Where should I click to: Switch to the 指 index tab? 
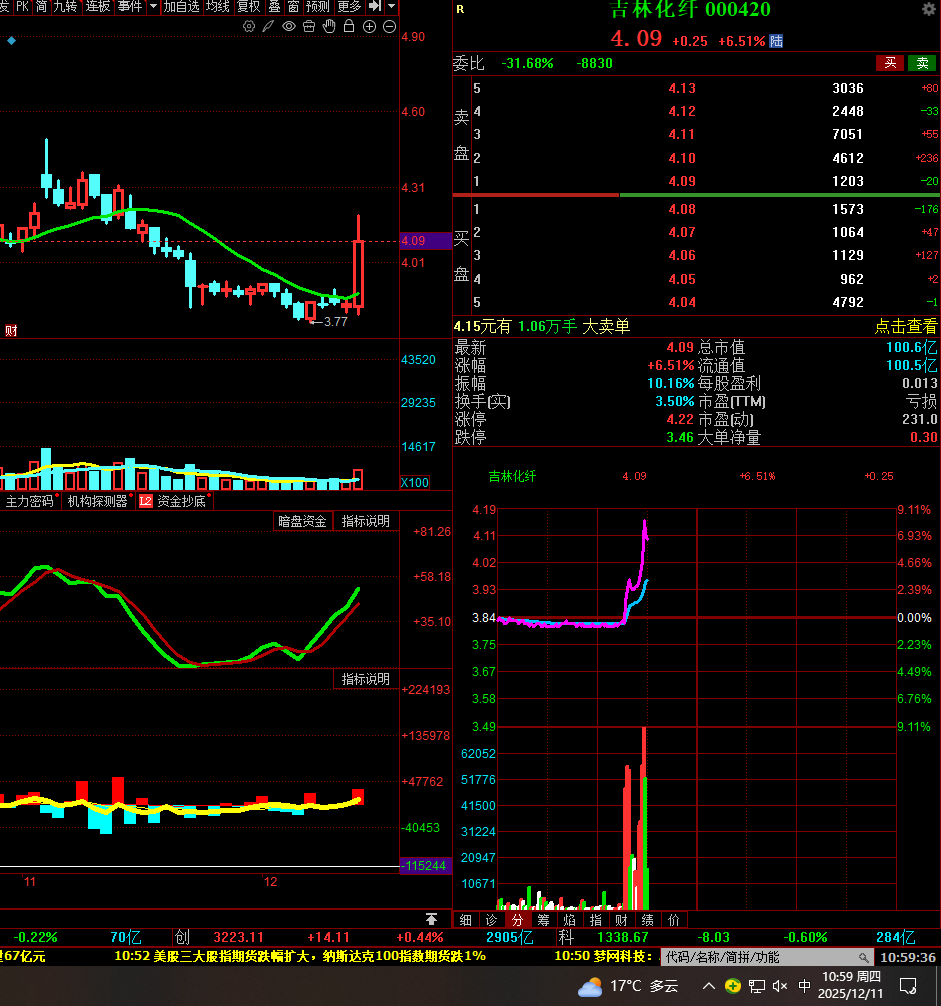[596, 920]
